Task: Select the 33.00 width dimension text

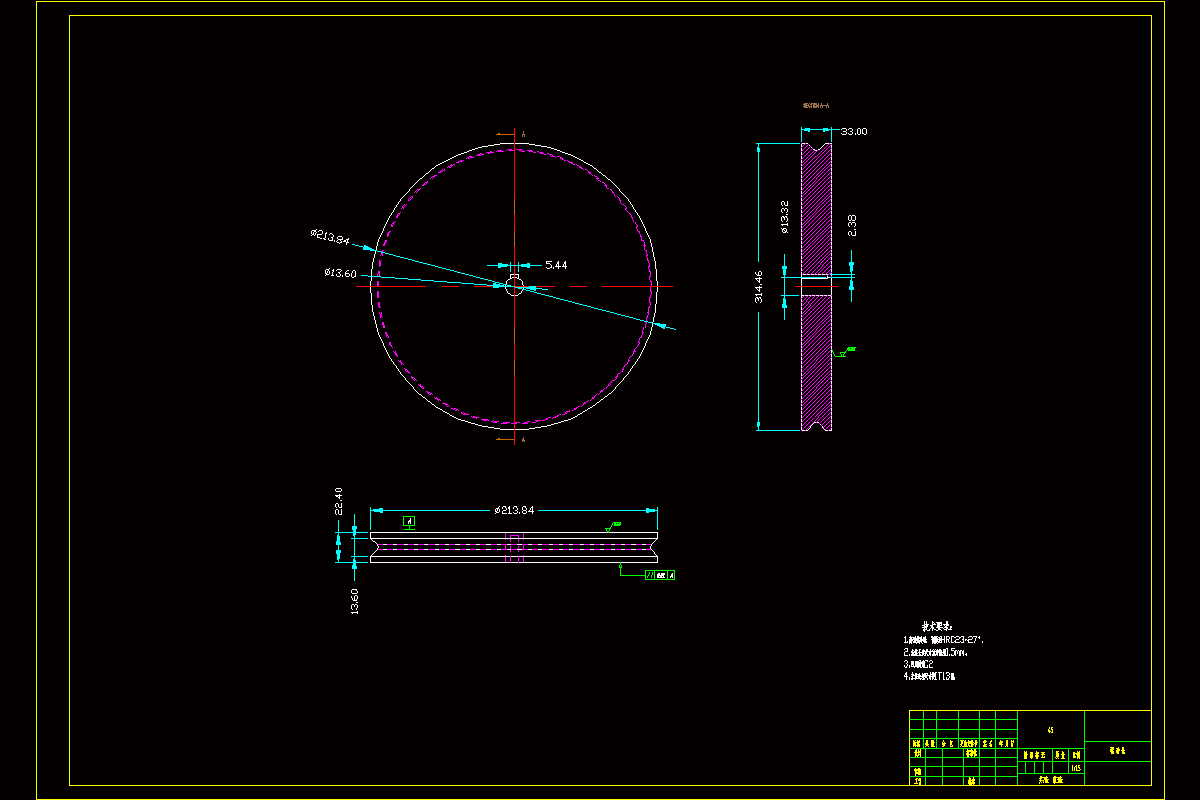Action: [853, 131]
